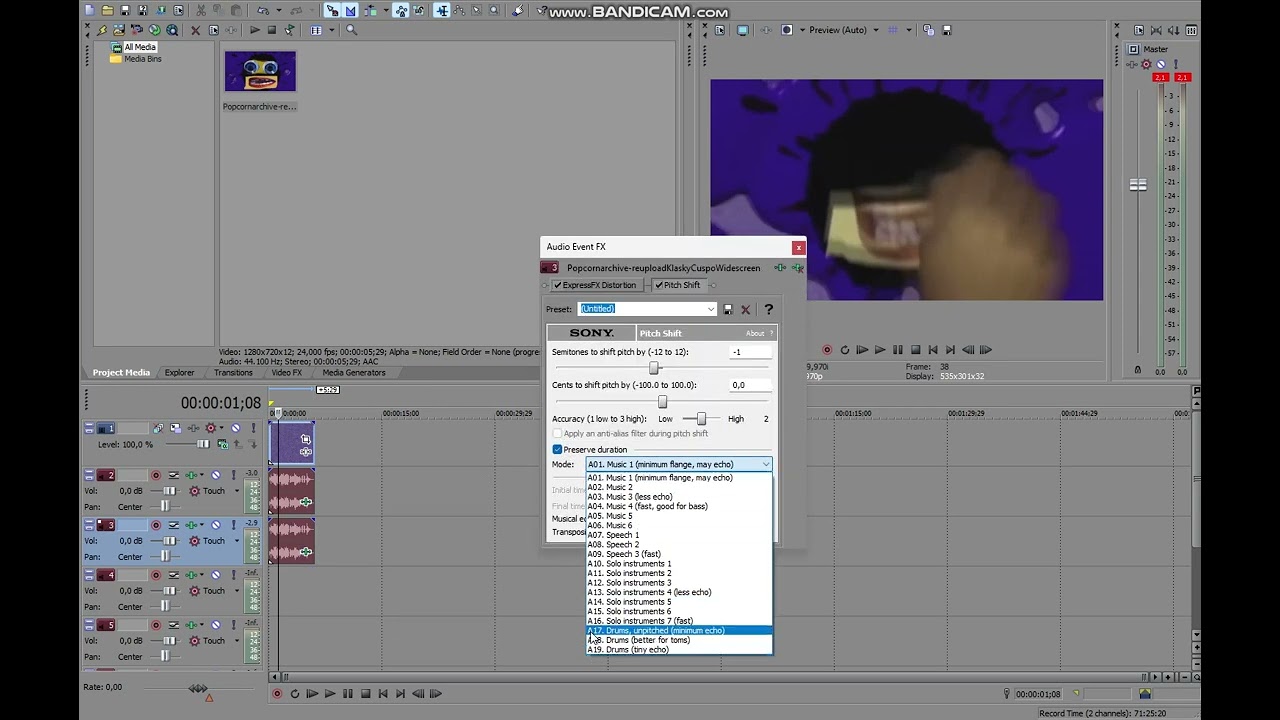Mute audio track 2
1280x720 pixels.
216,475
